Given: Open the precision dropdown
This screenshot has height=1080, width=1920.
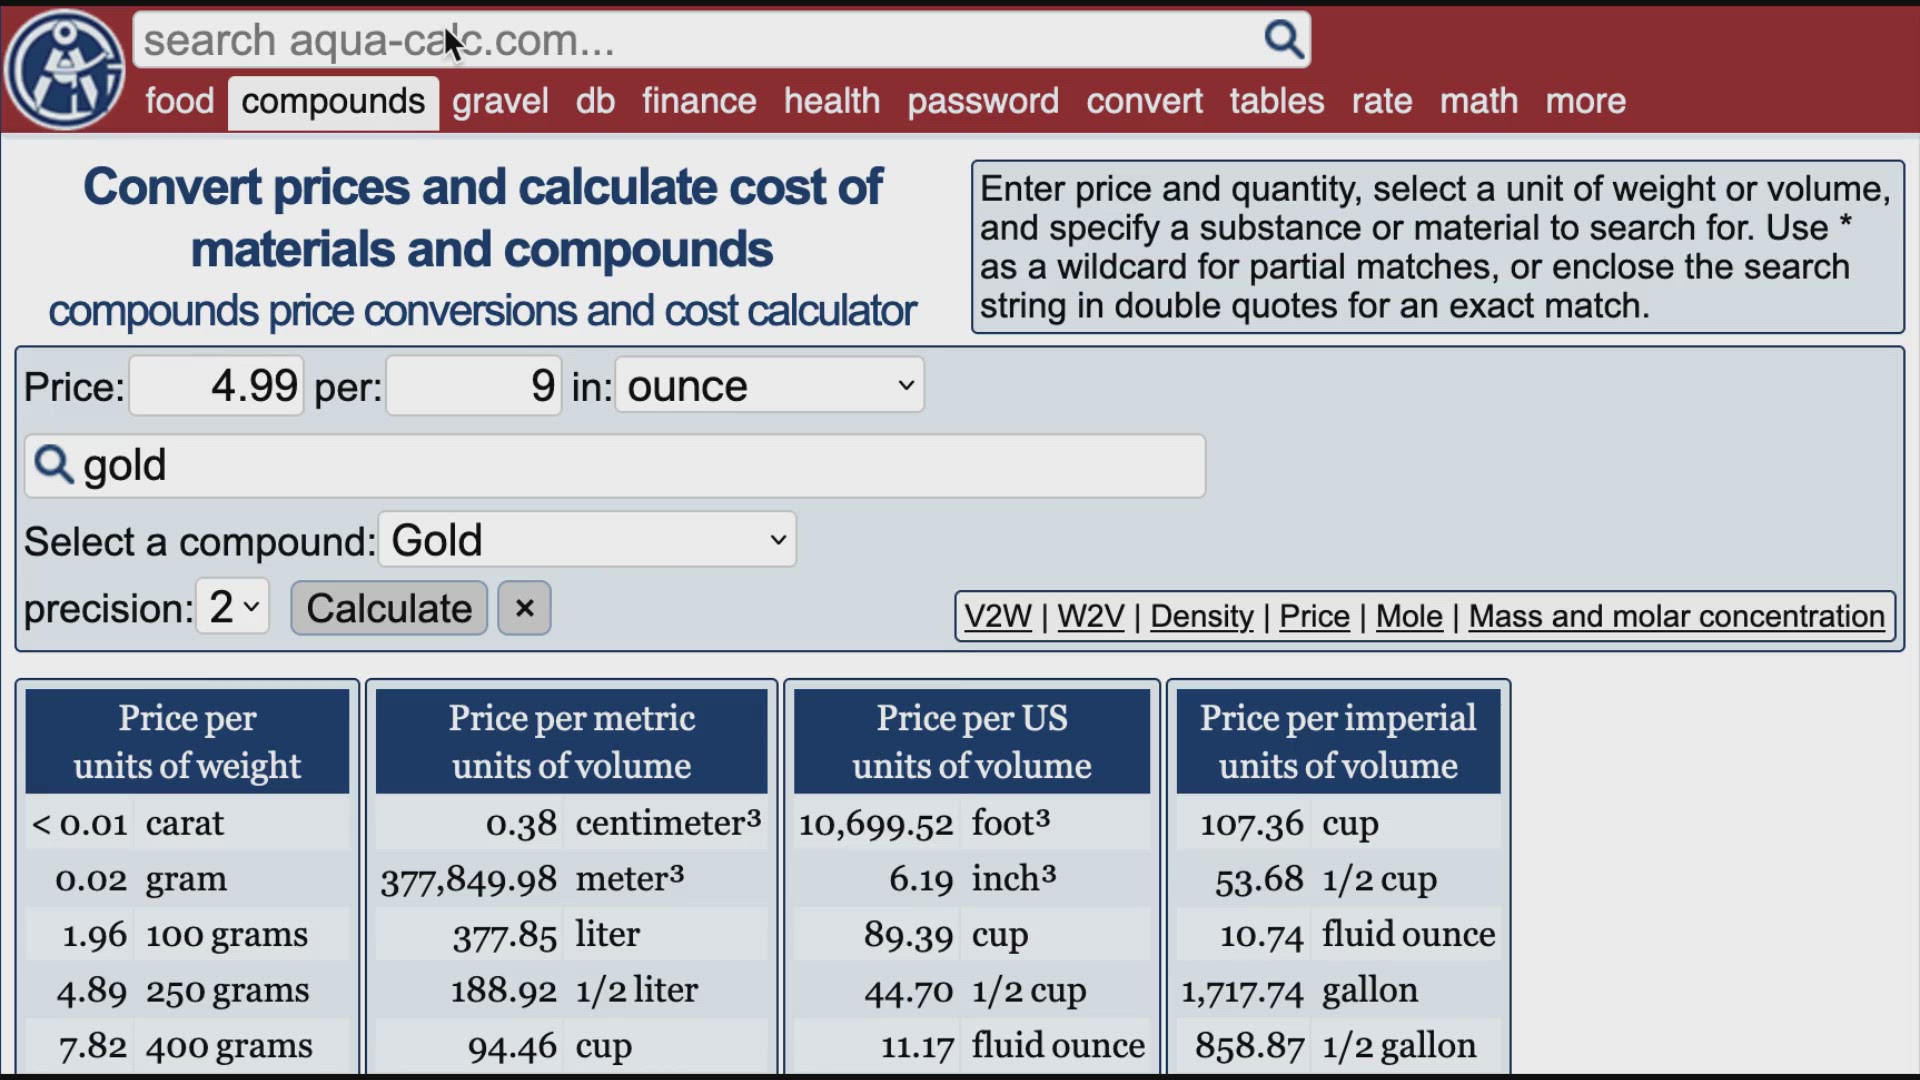Looking at the screenshot, I should (233, 607).
